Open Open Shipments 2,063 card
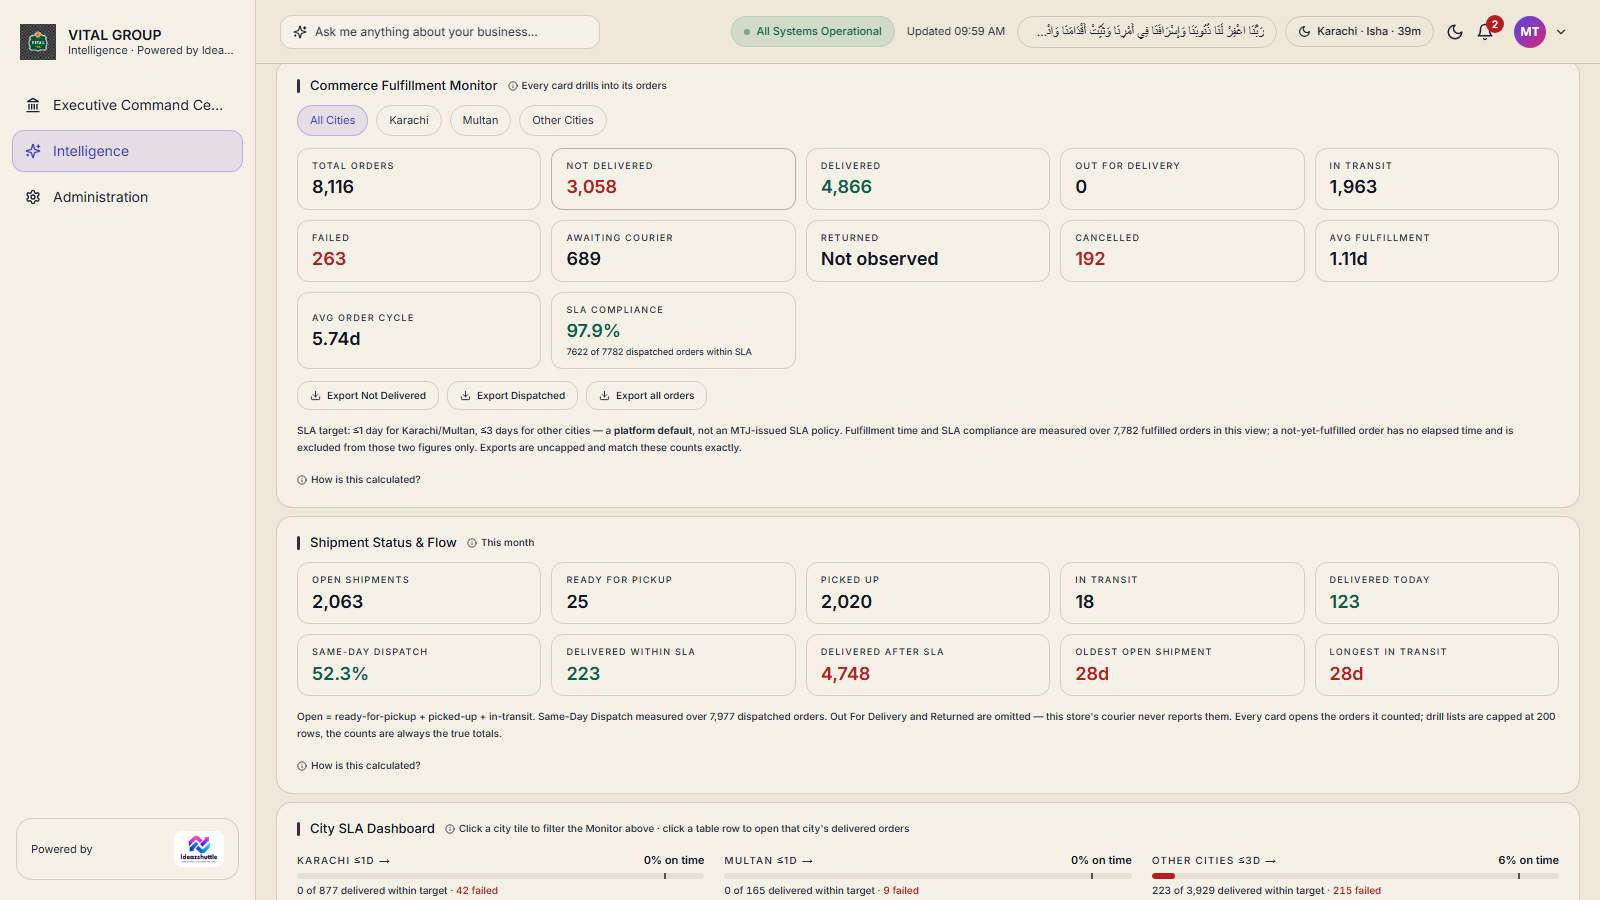Screen dimensions: 1600x900 click(419, 593)
